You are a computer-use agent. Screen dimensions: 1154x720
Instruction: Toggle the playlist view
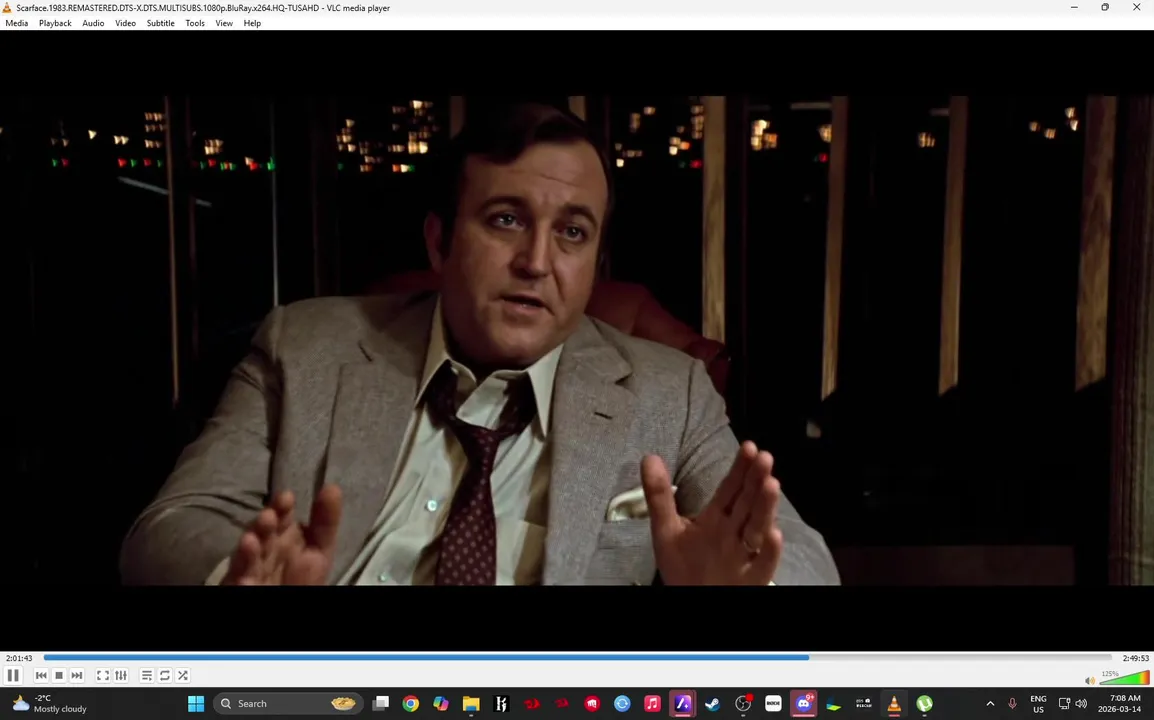coord(146,675)
